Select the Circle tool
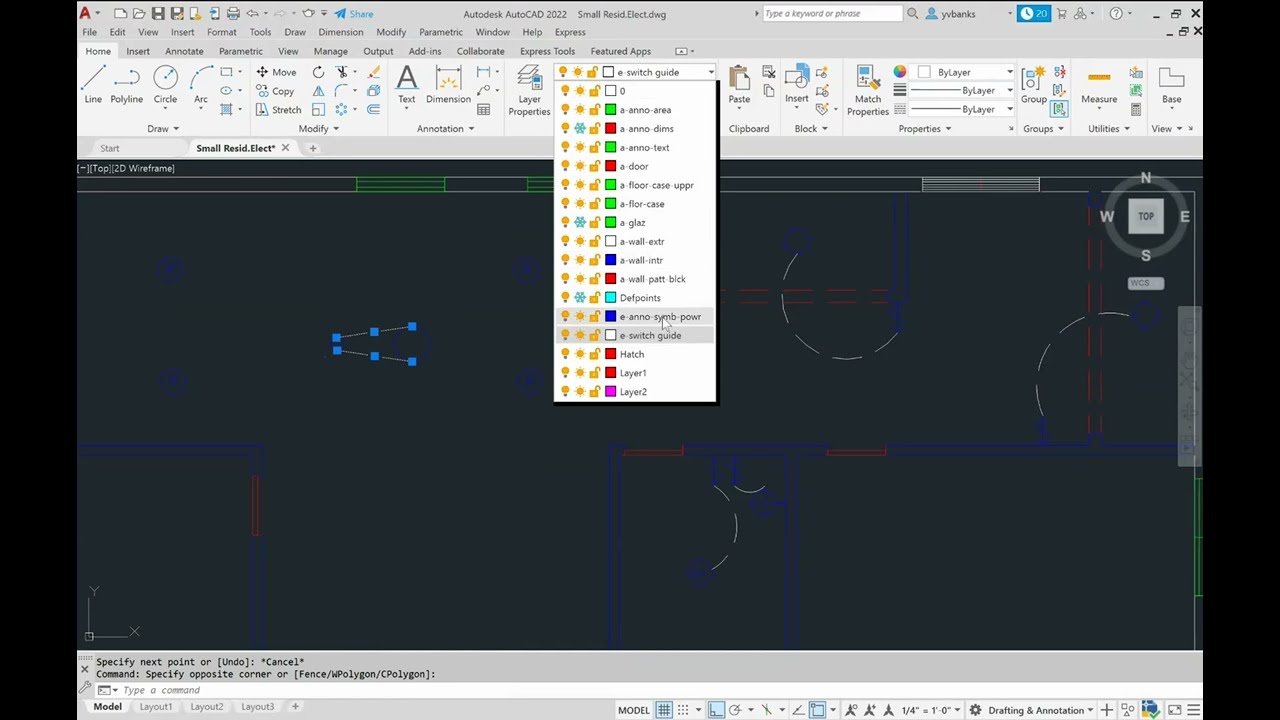Screen dimensions: 1280x720 point(165,84)
